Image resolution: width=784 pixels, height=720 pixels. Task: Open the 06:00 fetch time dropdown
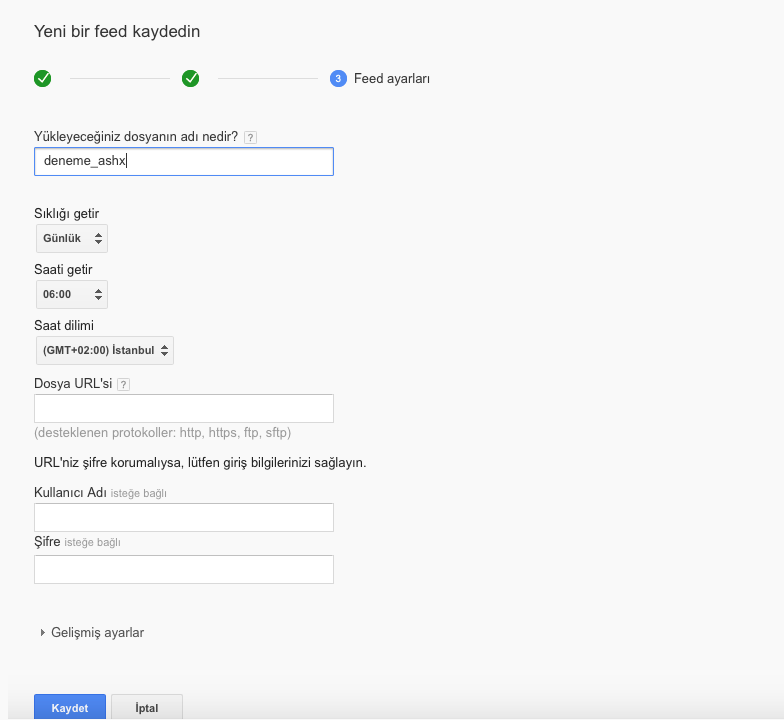pos(72,294)
